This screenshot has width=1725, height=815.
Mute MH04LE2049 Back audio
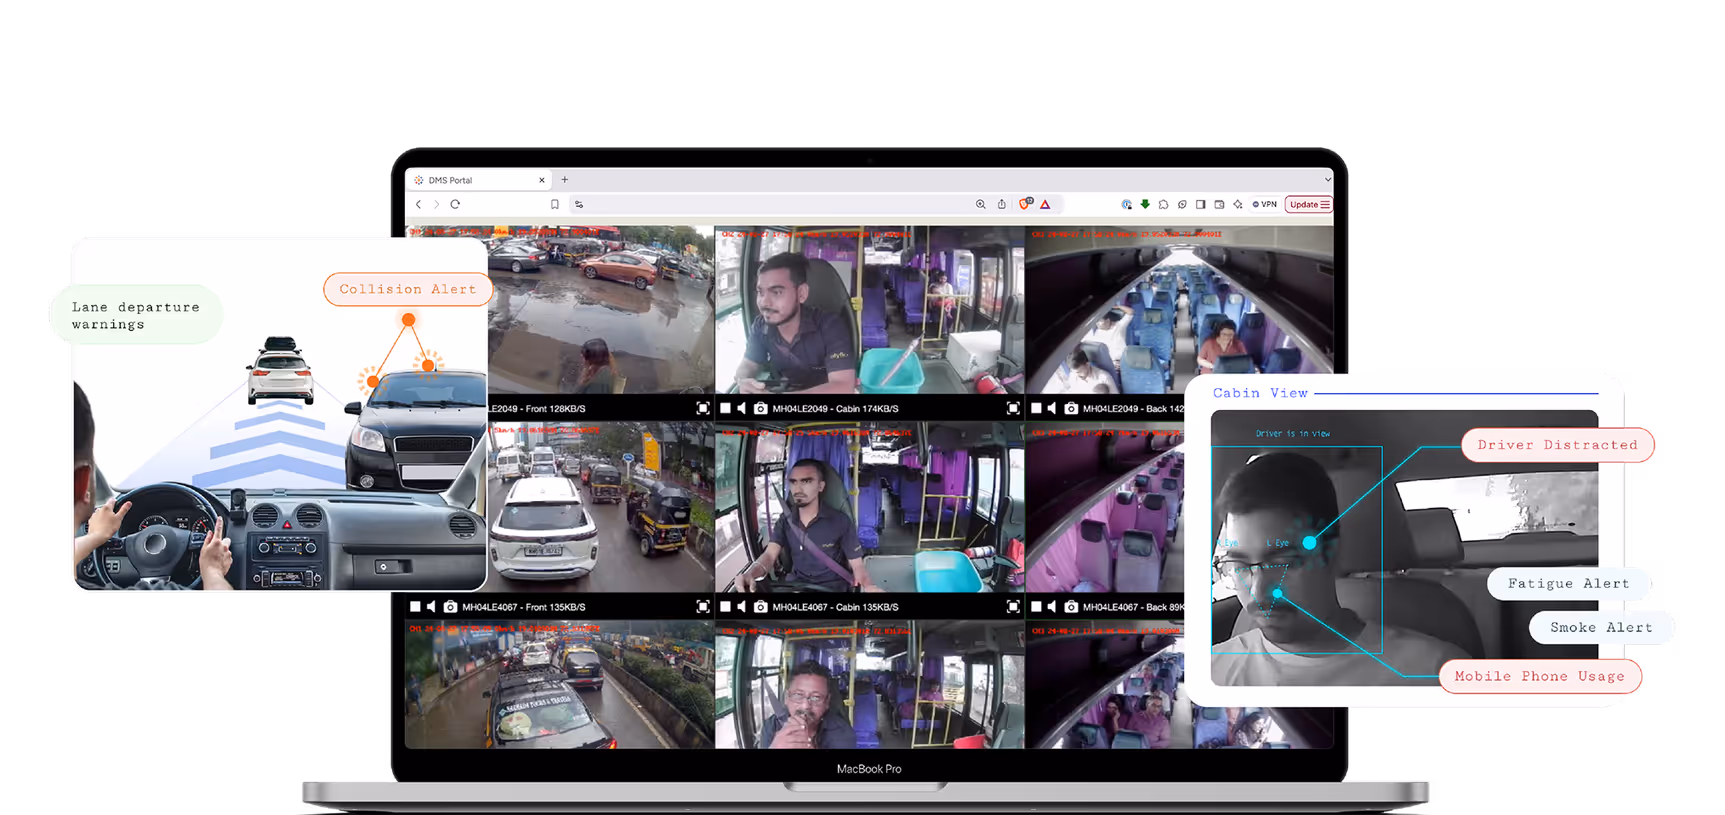1052,408
